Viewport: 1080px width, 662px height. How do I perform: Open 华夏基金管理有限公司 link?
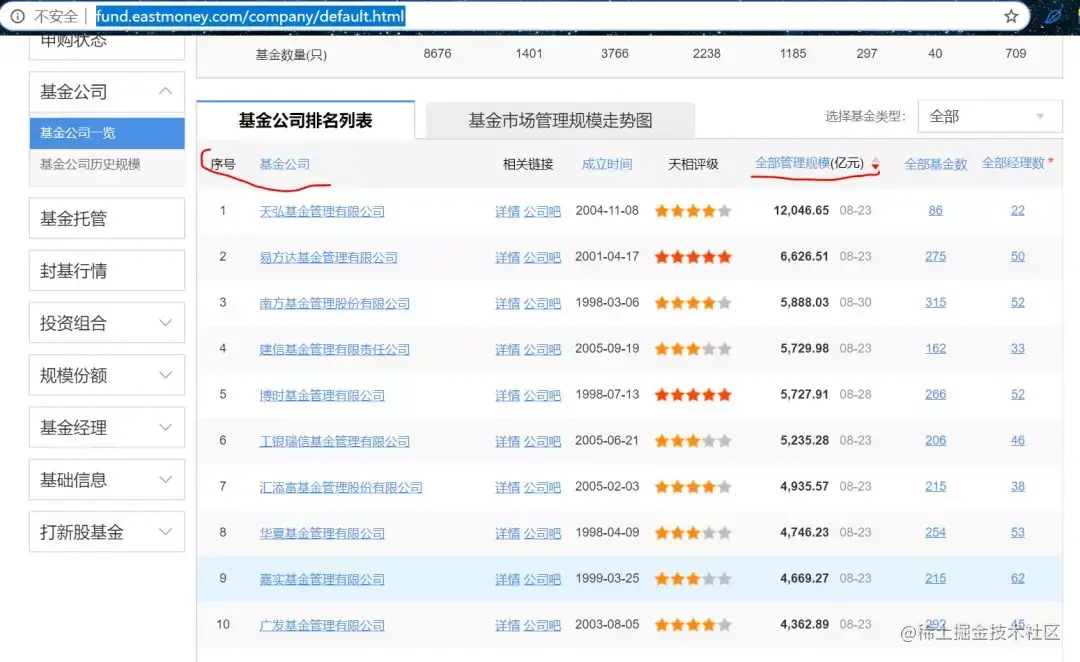pos(322,533)
